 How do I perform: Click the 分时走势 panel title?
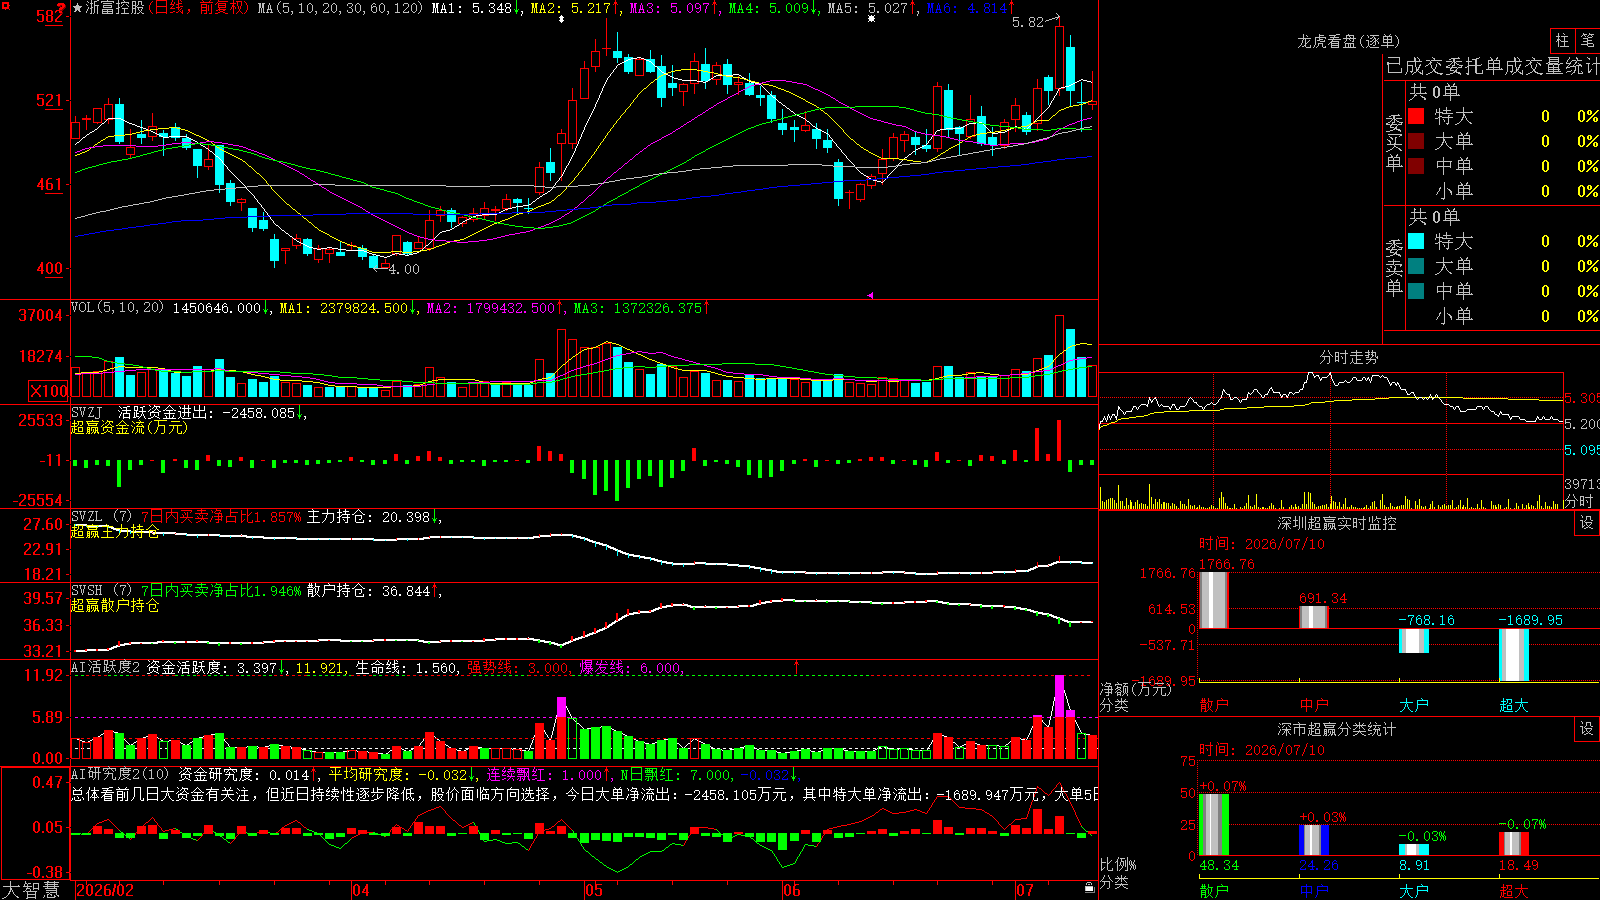pyautogui.click(x=1349, y=357)
